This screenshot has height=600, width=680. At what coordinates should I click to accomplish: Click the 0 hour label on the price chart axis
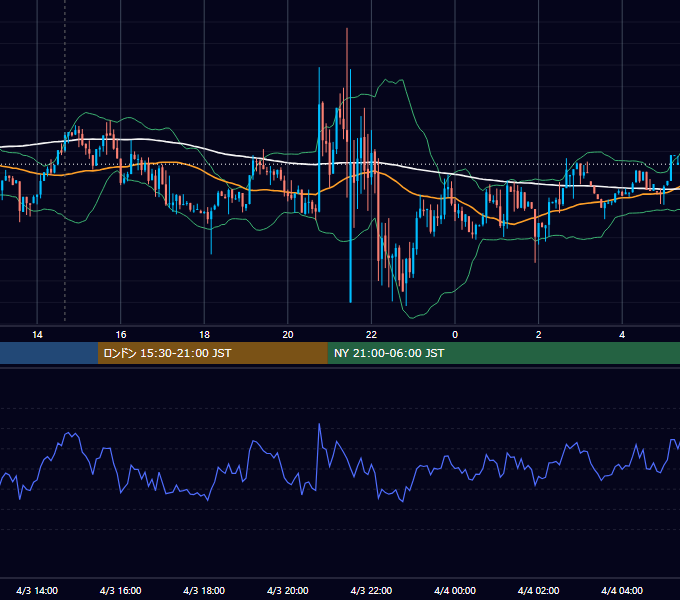click(x=455, y=335)
